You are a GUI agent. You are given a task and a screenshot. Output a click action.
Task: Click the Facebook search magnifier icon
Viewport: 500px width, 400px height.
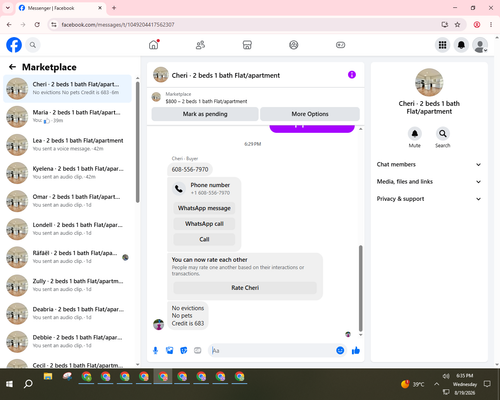tap(33, 45)
